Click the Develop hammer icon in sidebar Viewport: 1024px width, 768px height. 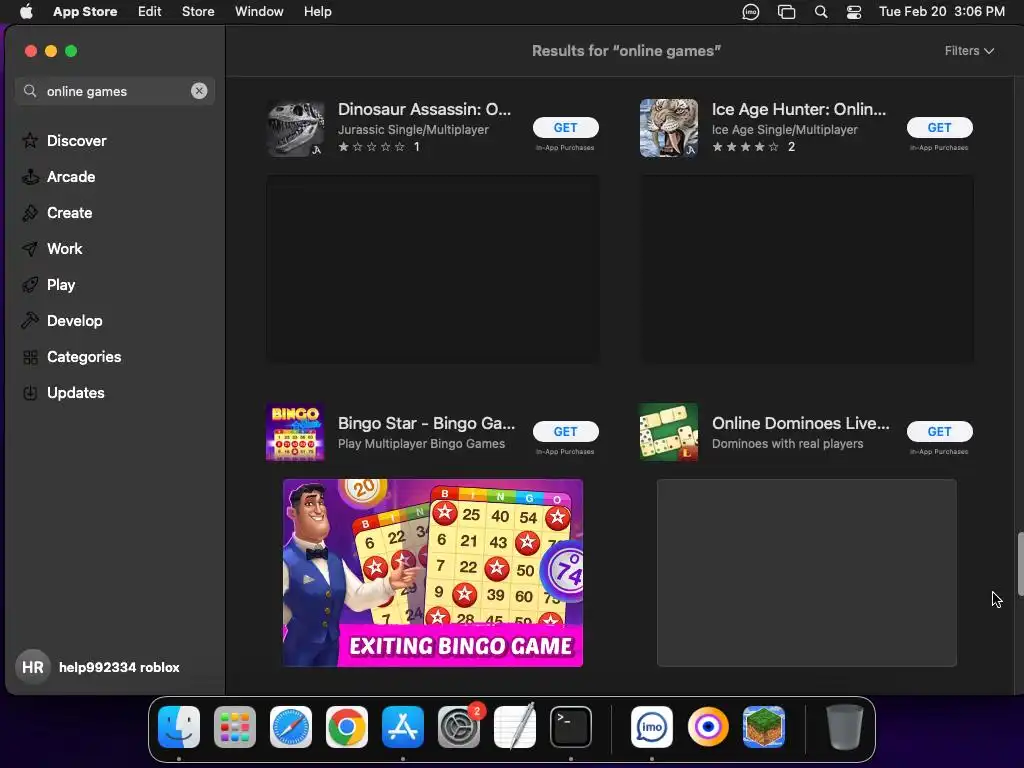(x=30, y=321)
